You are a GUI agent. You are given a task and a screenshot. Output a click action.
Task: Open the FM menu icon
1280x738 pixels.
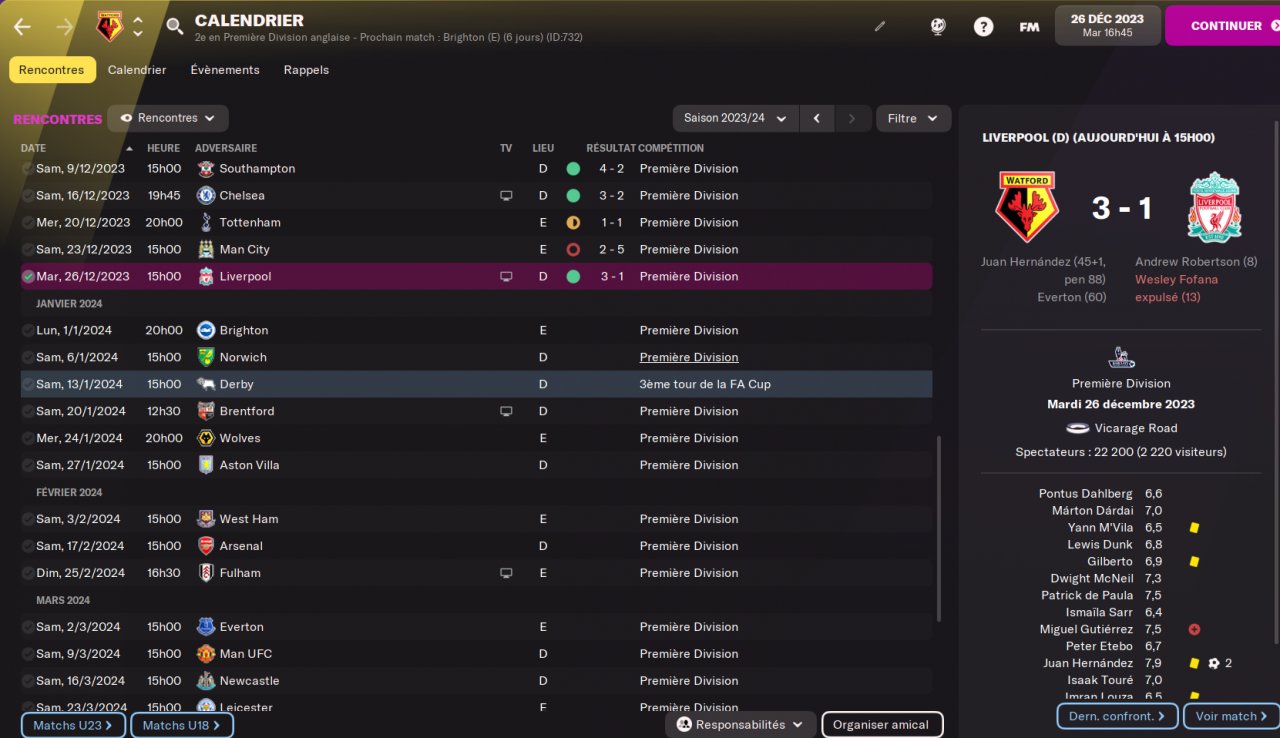pos(1029,27)
